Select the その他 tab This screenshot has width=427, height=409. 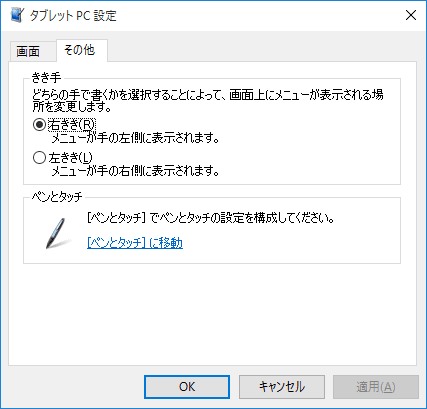82,50
